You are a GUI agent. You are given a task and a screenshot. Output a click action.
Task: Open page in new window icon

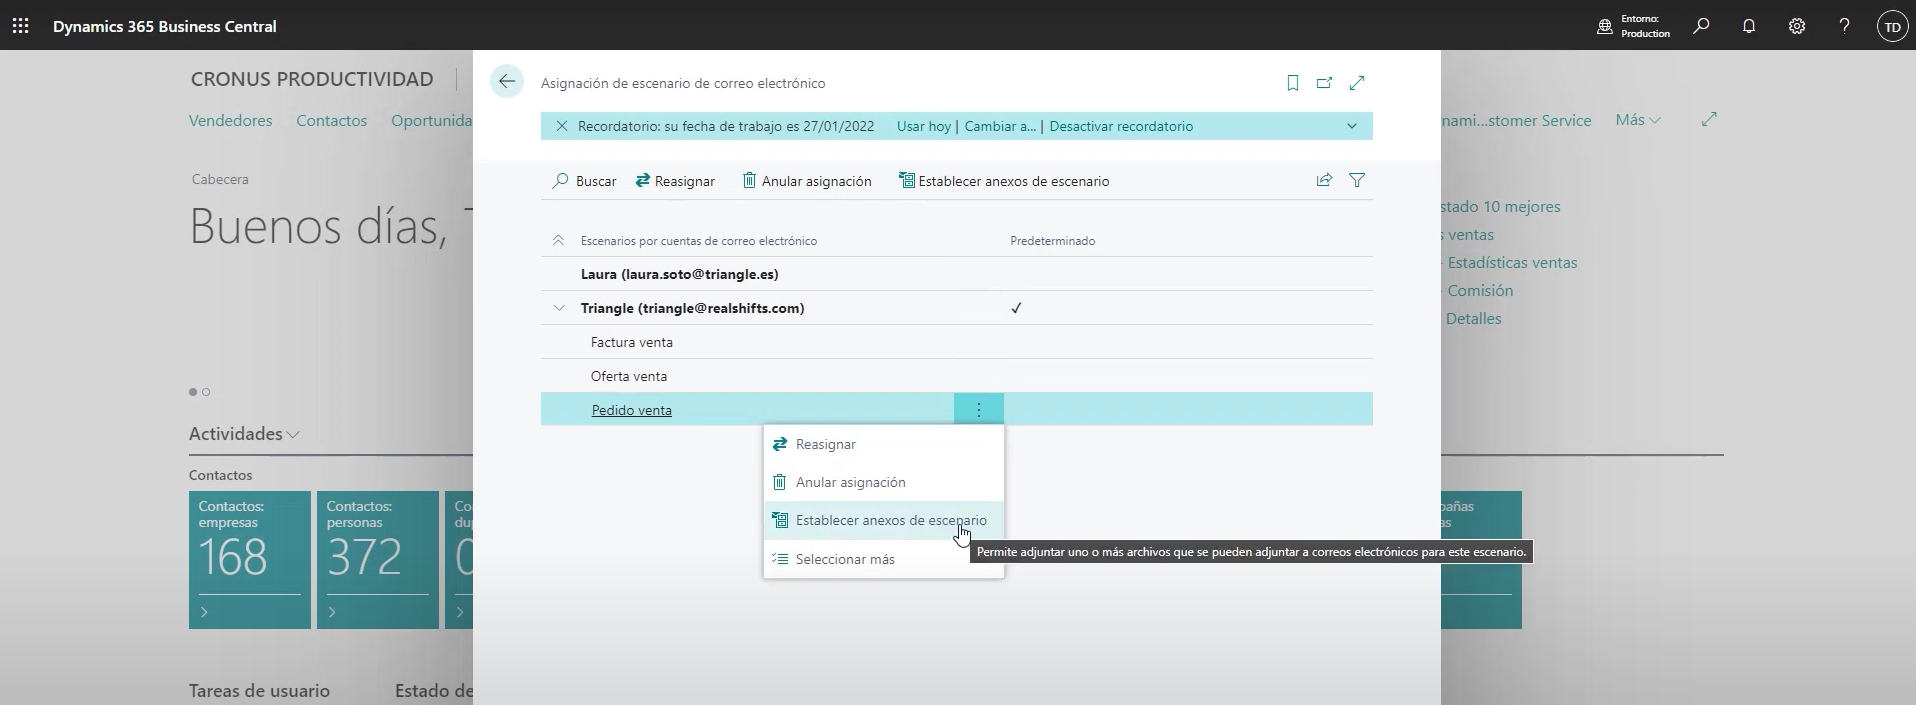coord(1324,83)
